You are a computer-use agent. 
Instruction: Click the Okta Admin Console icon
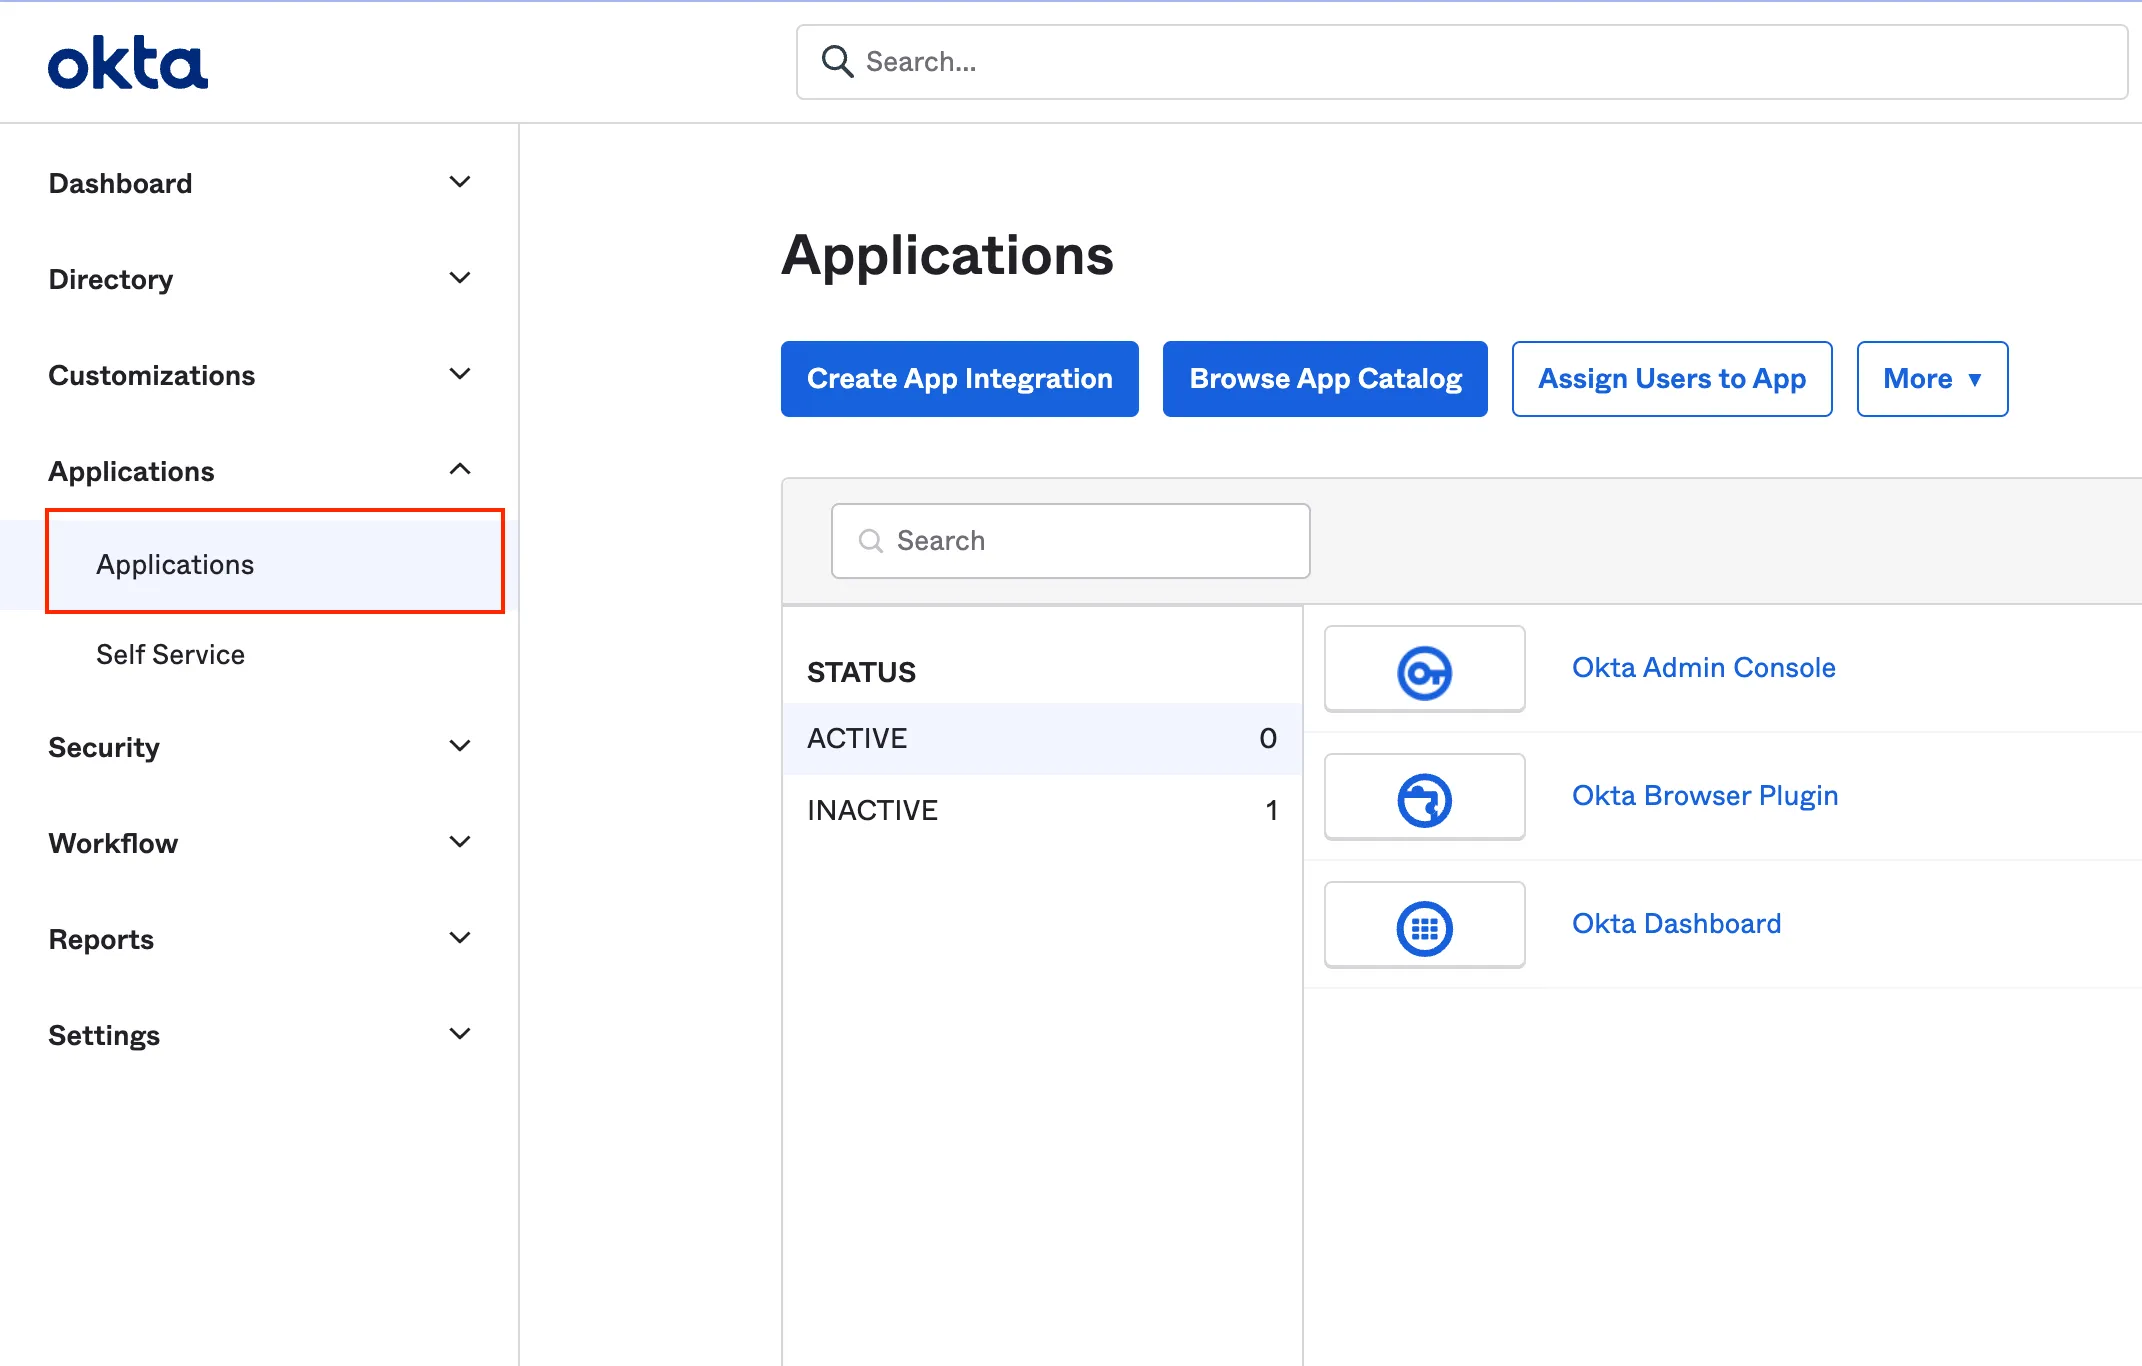point(1424,668)
